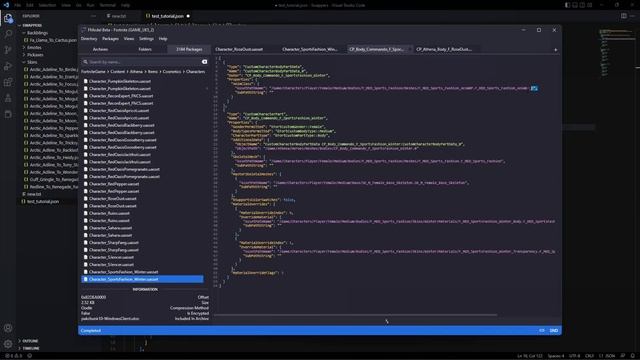This screenshot has width=640, height=360.
Task: Collapse the SWAPPERS root folder
Action: pyautogui.click(x=32, y=25)
